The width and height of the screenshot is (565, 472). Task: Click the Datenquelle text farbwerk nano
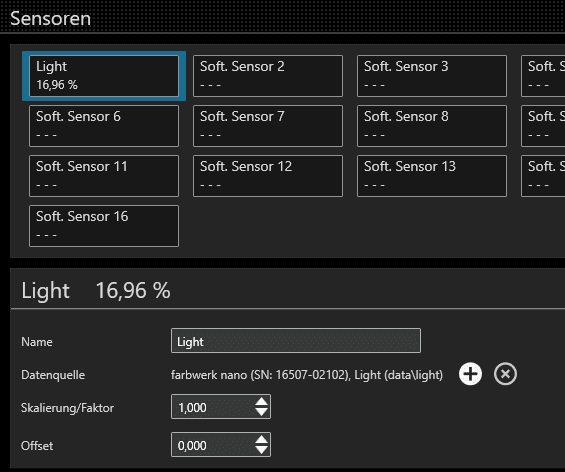[x=307, y=375]
